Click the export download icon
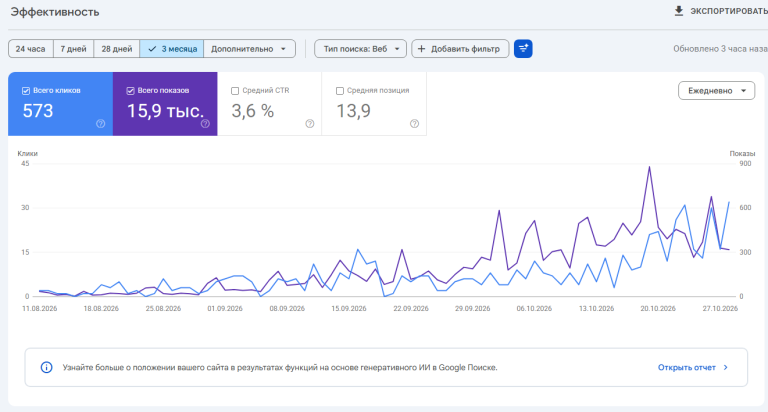The width and height of the screenshot is (768, 412). click(678, 11)
